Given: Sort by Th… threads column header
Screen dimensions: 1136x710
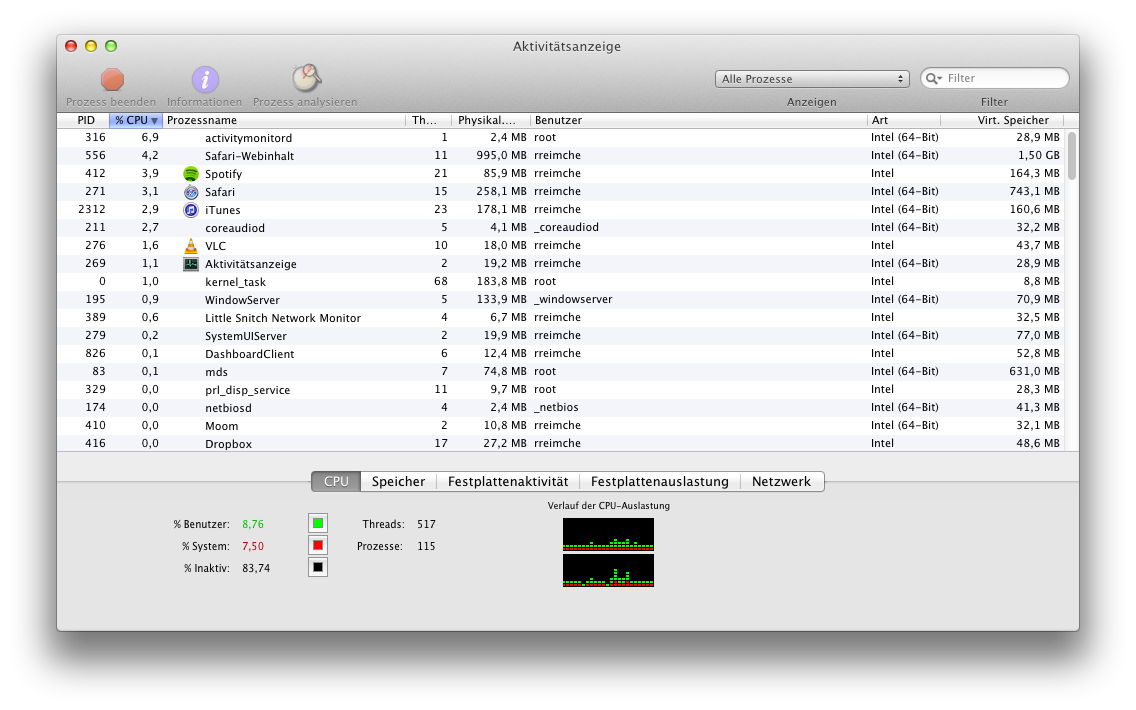Looking at the screenshot, I should point(428,120).
